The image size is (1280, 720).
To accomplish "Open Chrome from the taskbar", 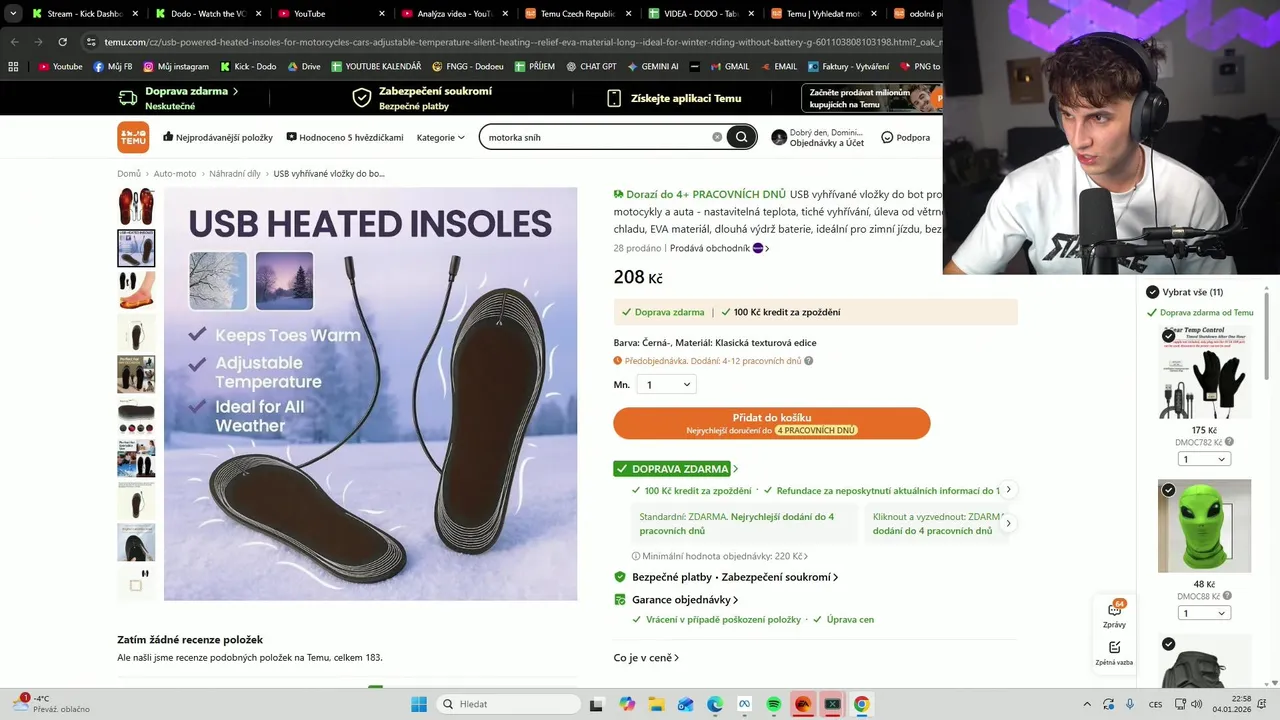I will (861, 704).
